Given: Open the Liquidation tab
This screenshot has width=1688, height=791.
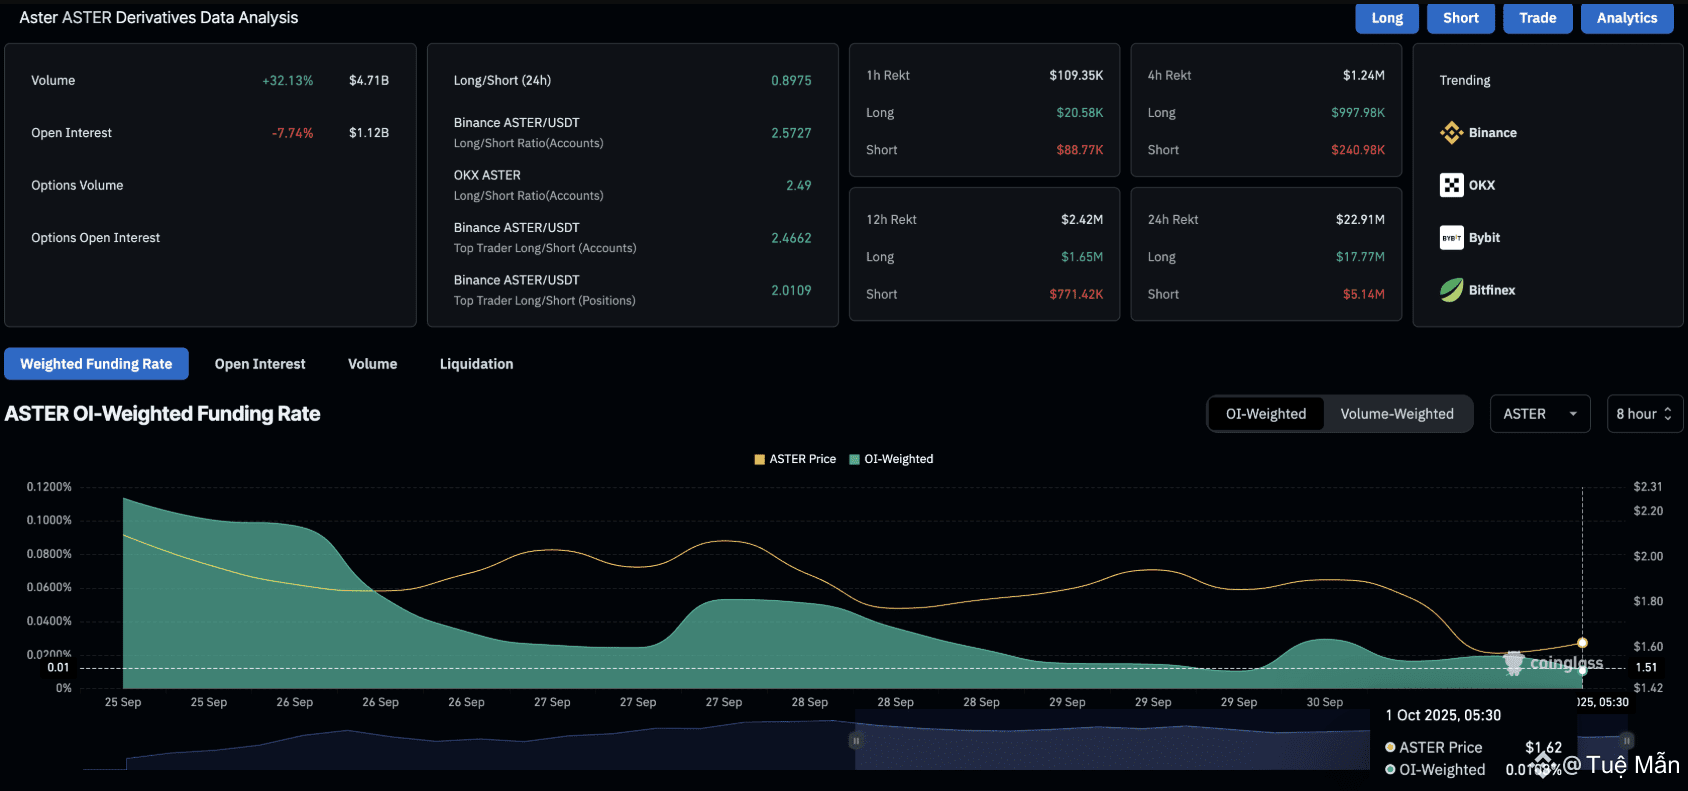Looking at the screenshot, I should (x=476, y=364).
